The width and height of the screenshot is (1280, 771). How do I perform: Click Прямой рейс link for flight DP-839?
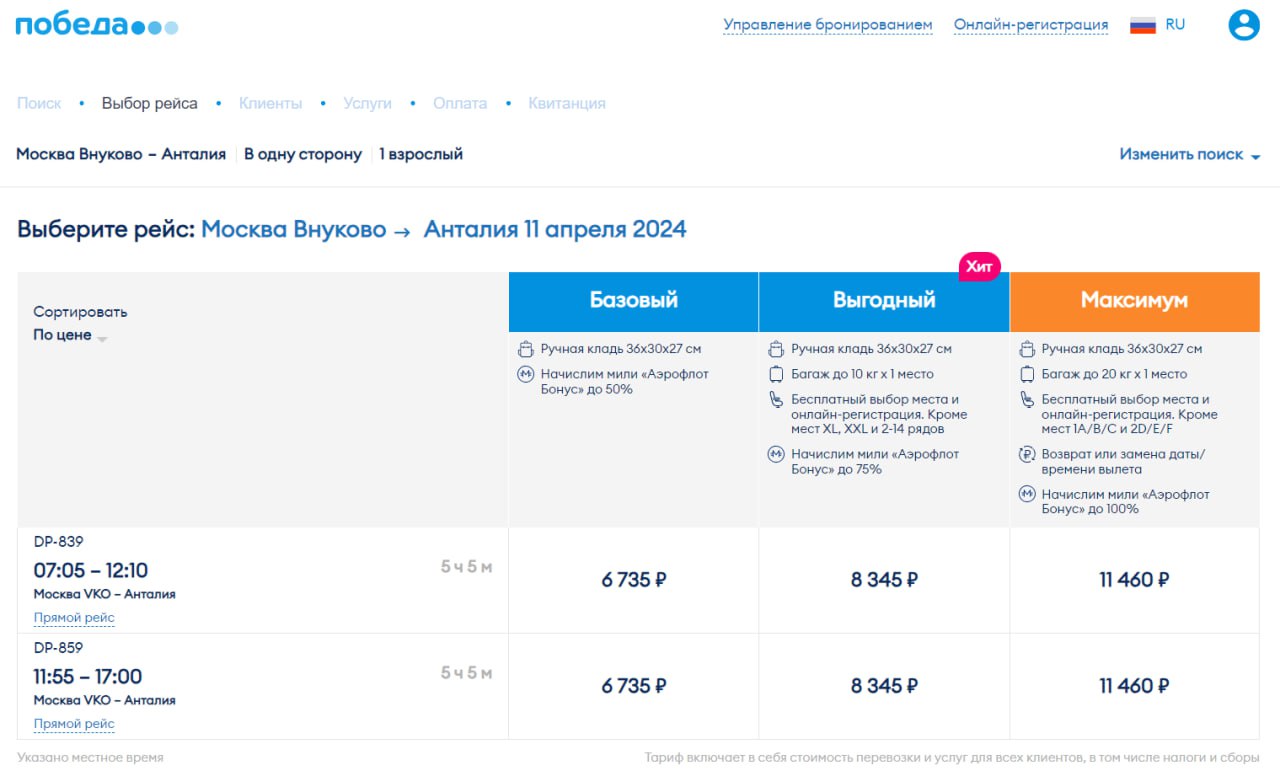coord(74,618)
